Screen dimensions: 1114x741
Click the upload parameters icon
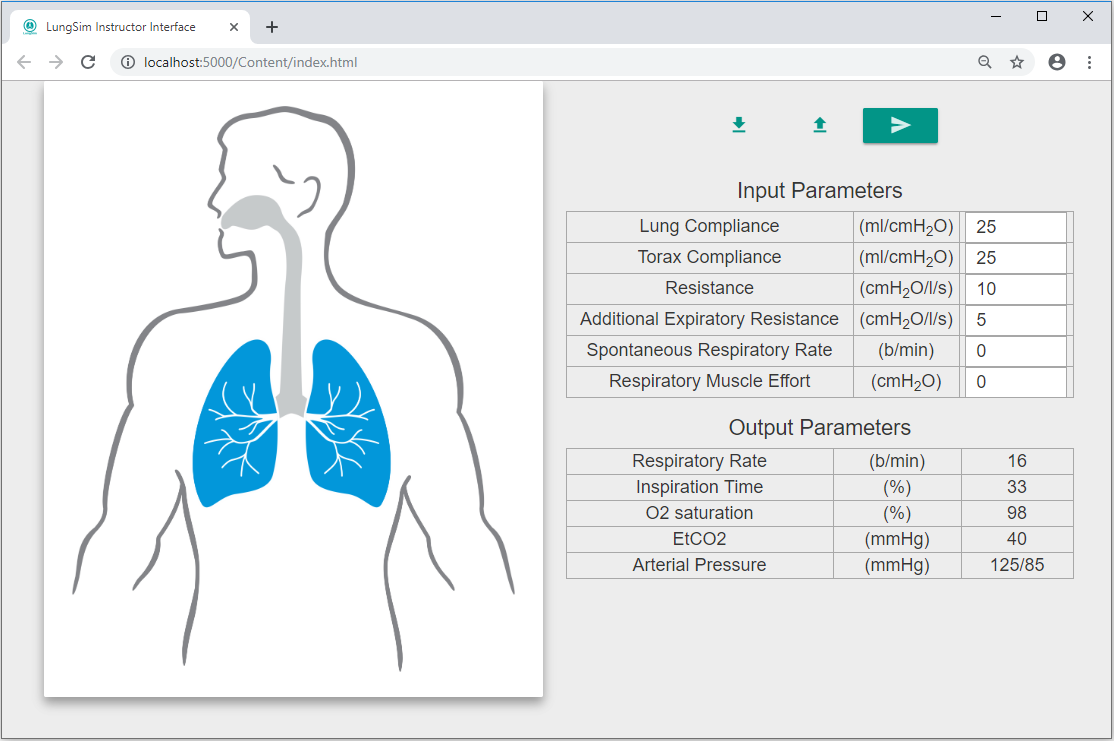tap(820, 125)
